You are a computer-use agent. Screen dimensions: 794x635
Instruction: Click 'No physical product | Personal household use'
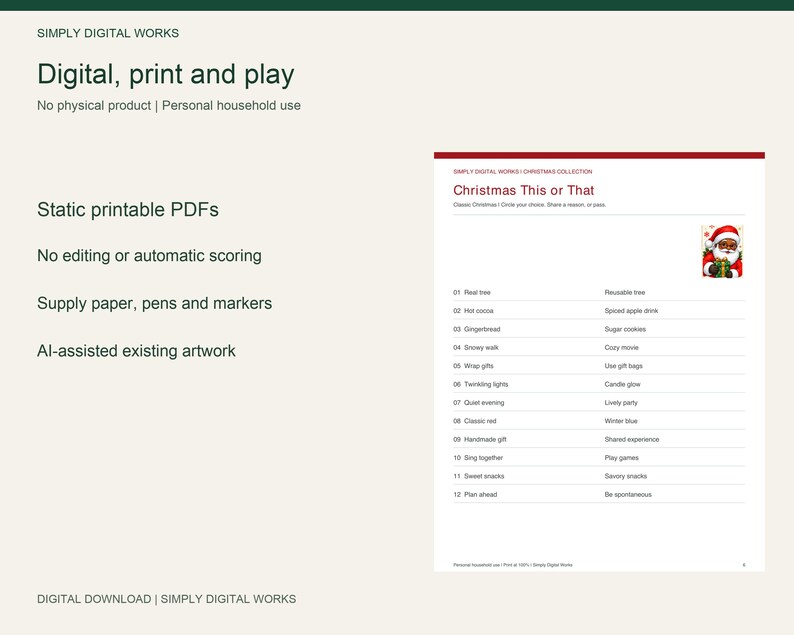coord(169,105)
